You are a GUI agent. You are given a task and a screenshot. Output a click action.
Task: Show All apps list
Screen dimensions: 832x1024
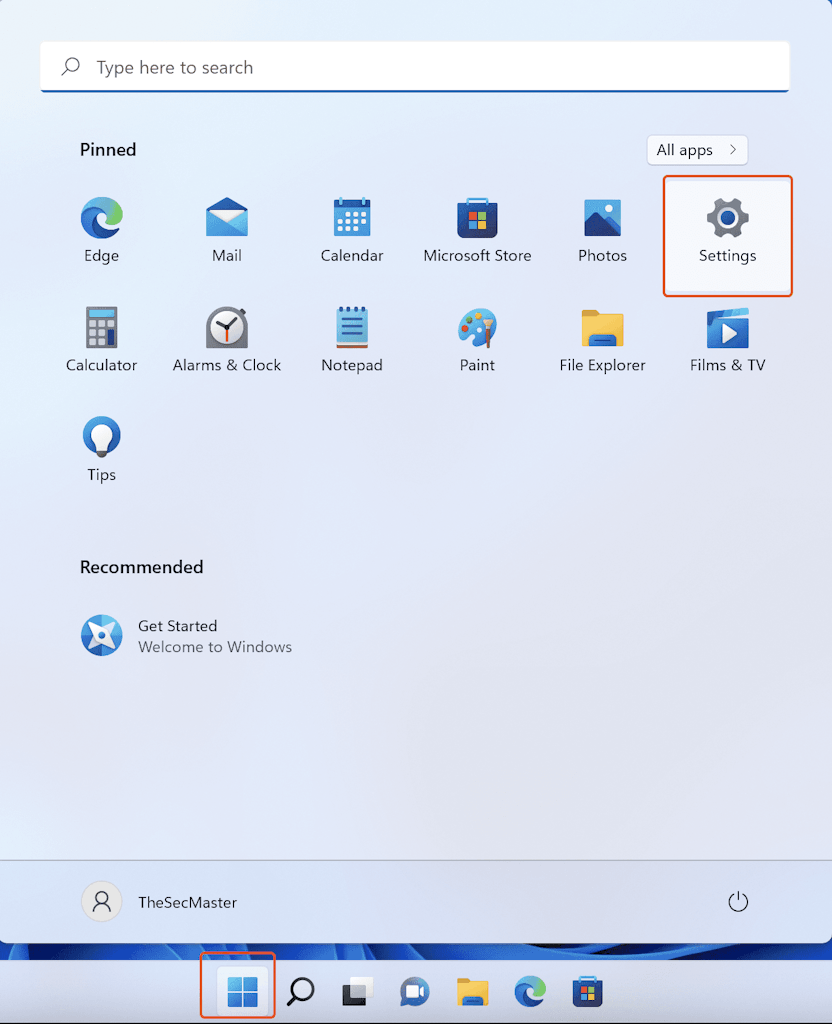tap(697, 150)
